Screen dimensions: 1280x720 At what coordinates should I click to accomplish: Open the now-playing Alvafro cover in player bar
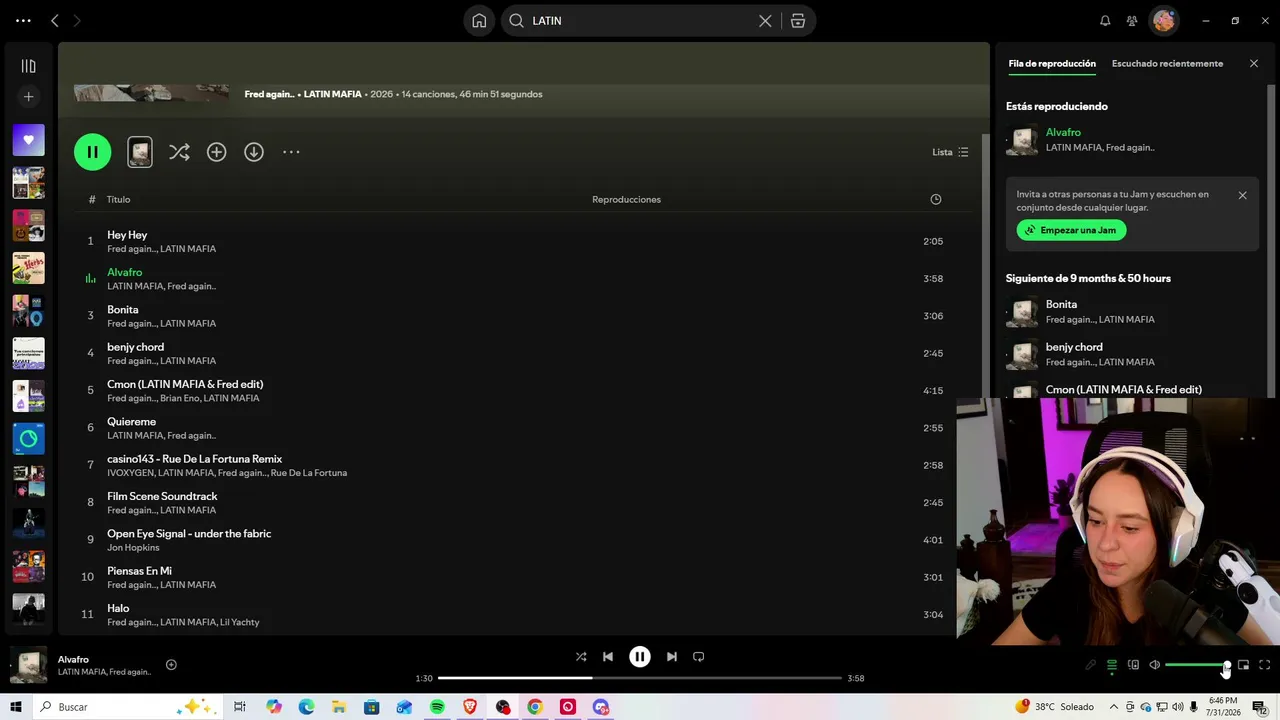(28, 665)
